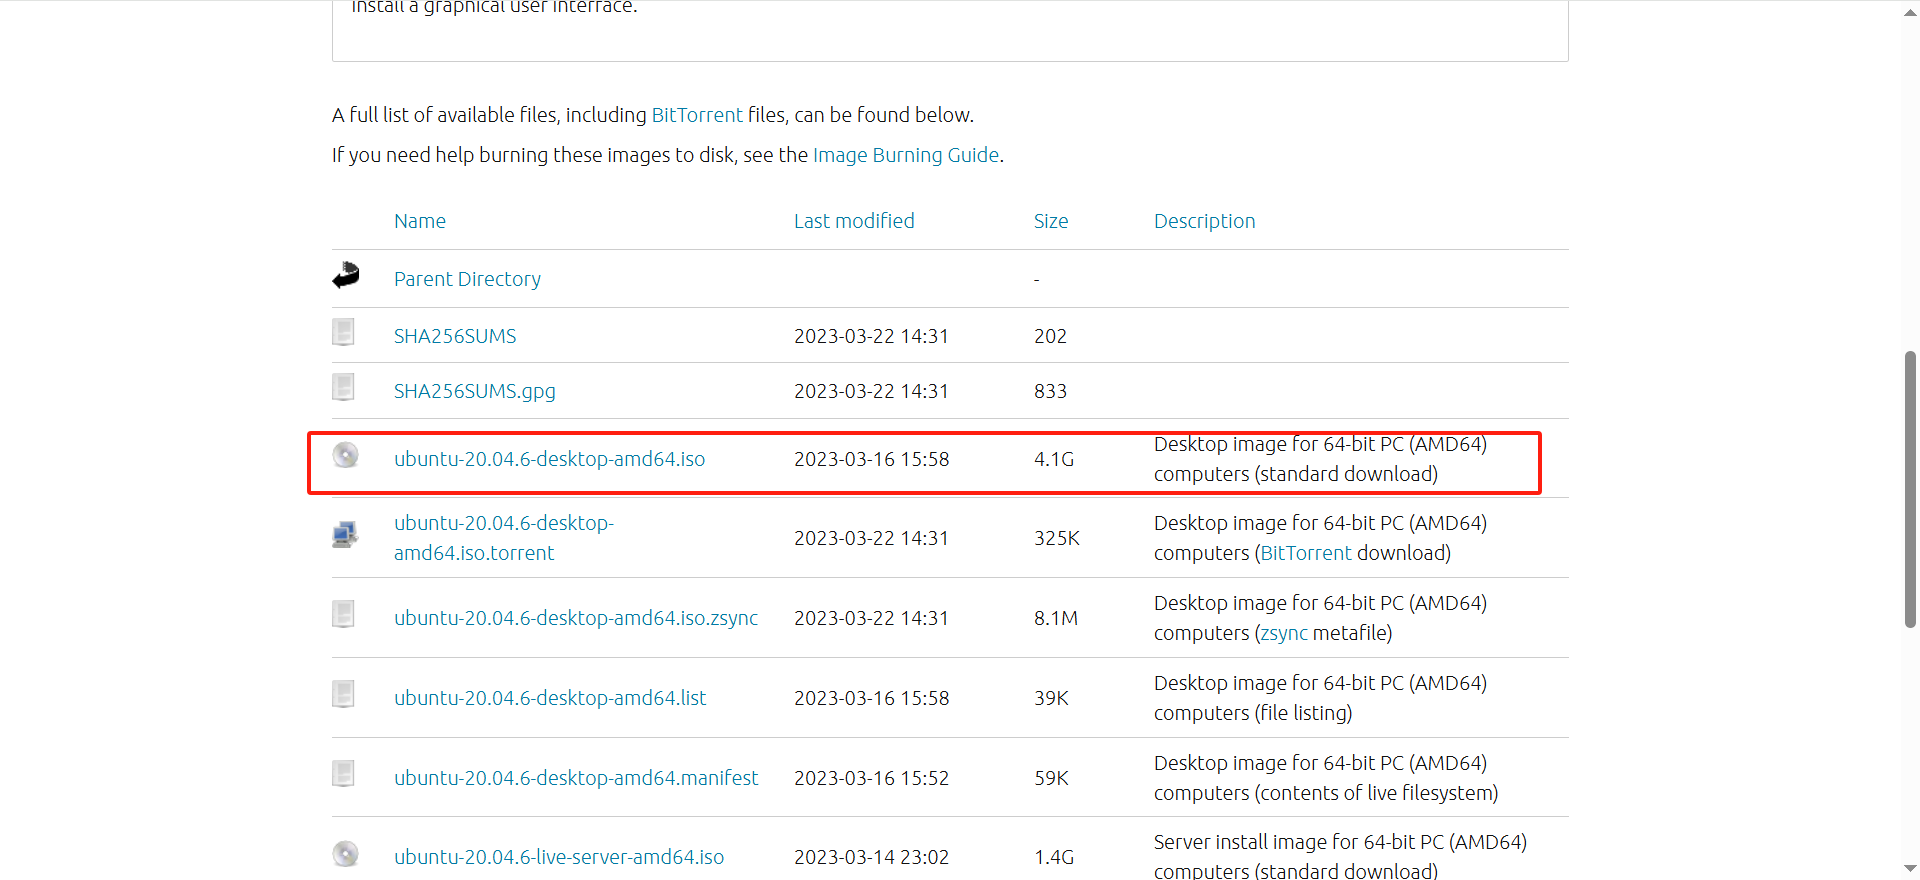Click the scrollbar up arrow
Screen dimensions: 1920x880
point(1910,12)
